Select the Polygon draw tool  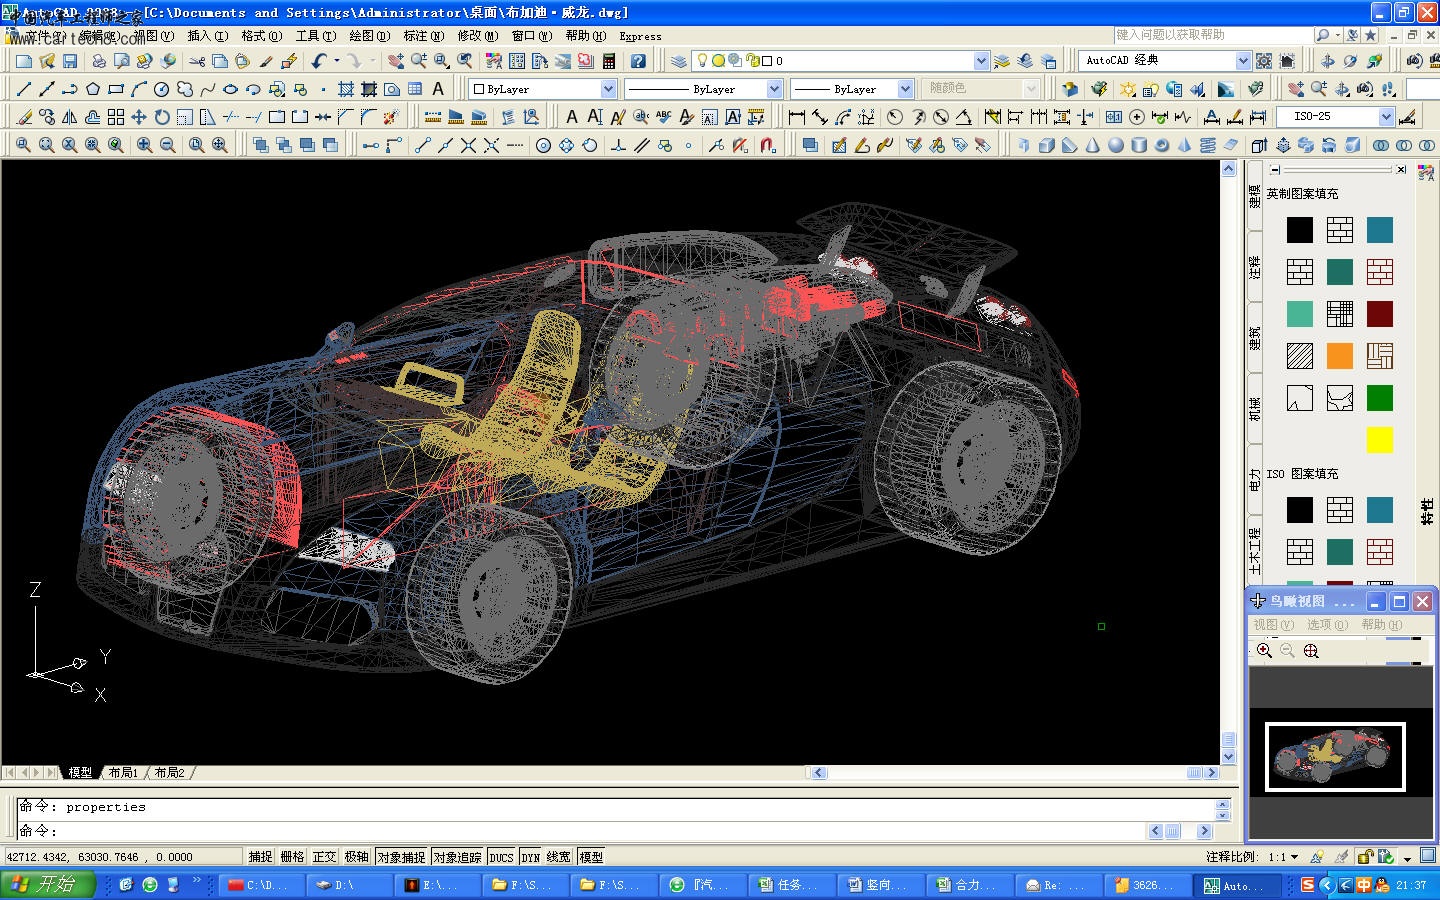93,89
